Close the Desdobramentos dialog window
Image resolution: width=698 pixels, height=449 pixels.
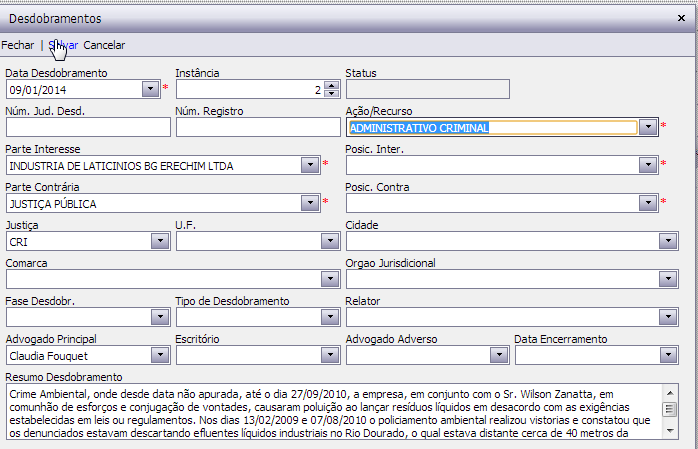tap(681, 18)
